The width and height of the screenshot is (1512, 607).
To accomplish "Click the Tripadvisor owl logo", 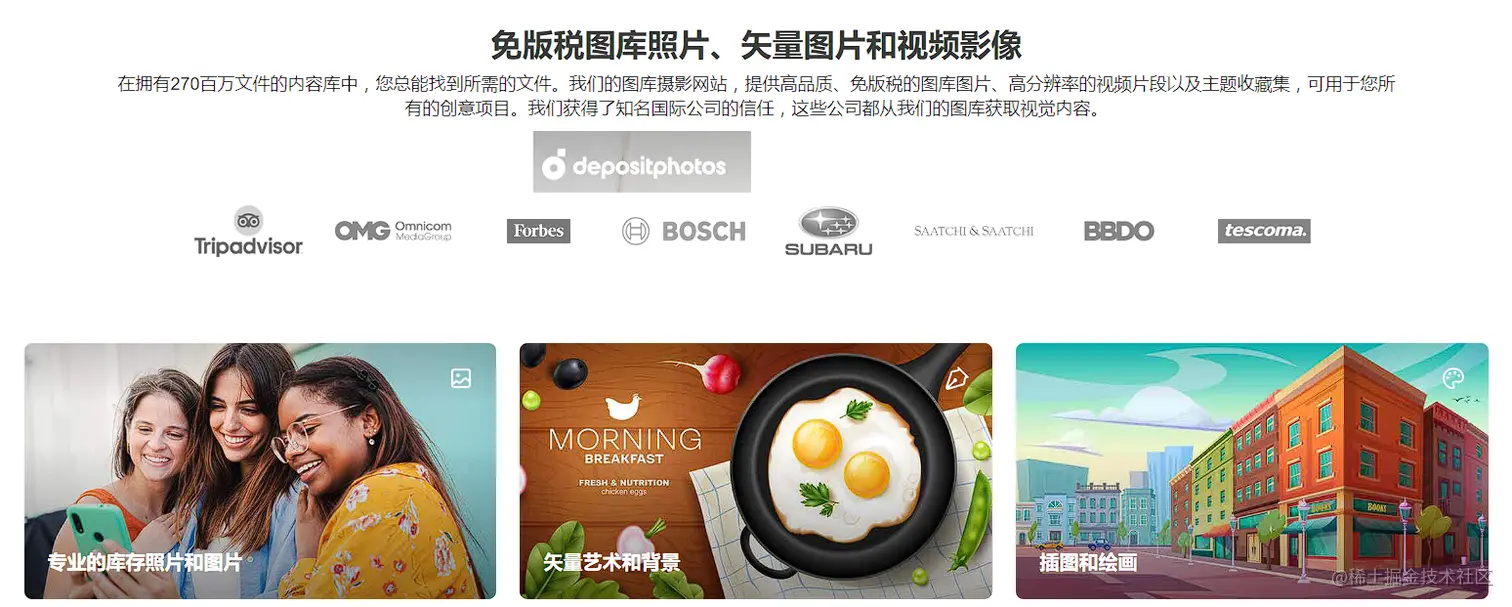I will click(x=248, y=231).
